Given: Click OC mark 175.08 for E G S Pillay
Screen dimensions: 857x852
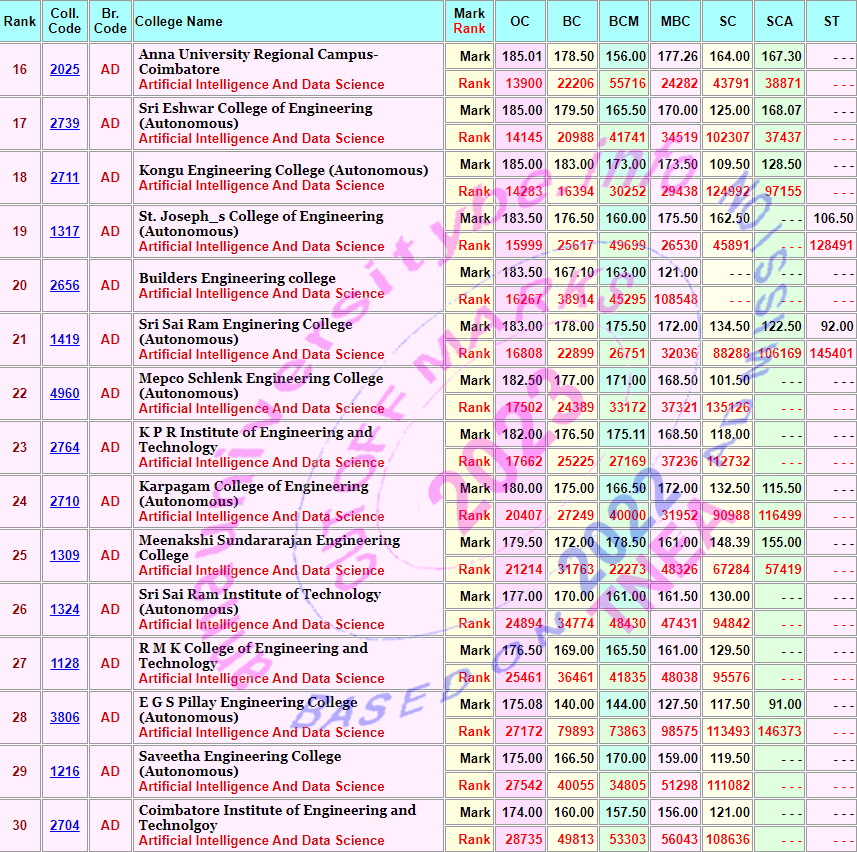Looking at the screenshot, I should (x=522, y=704).
